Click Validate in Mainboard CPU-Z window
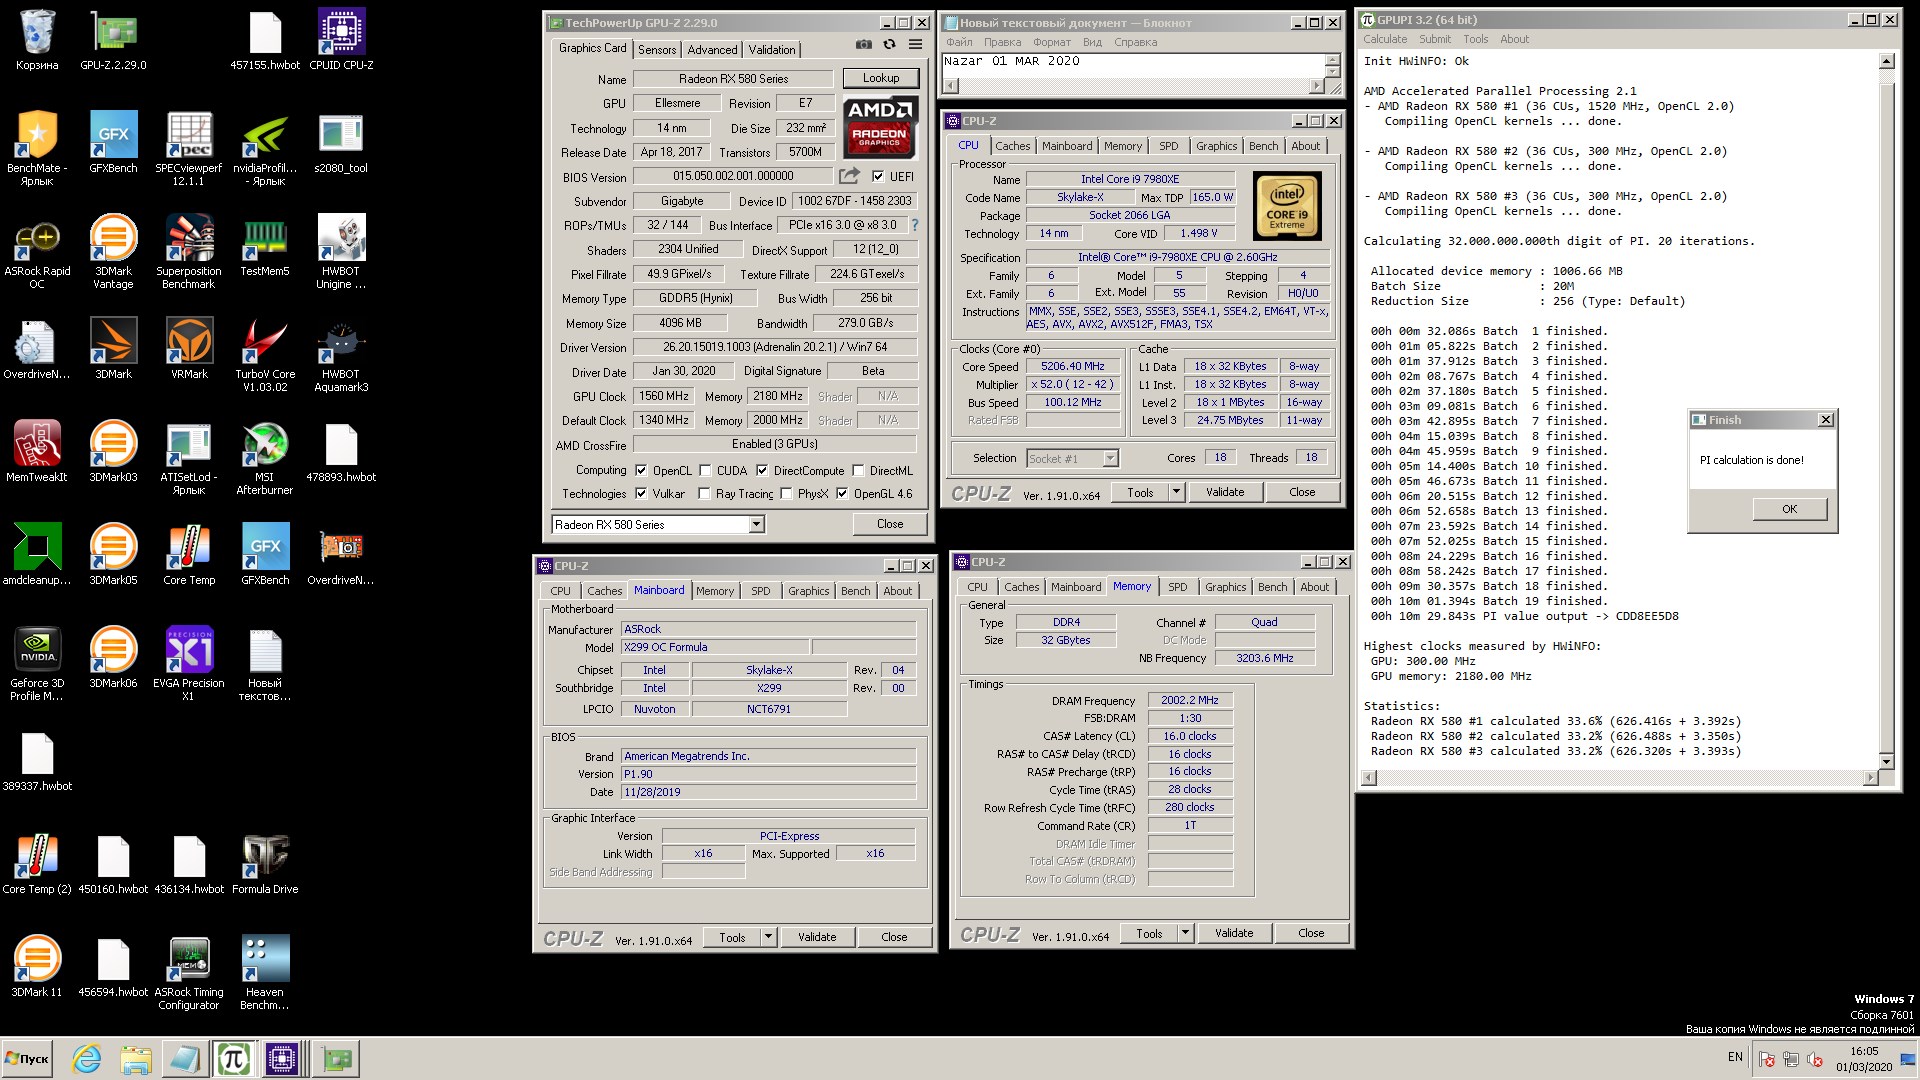 (x=816, y=937)
